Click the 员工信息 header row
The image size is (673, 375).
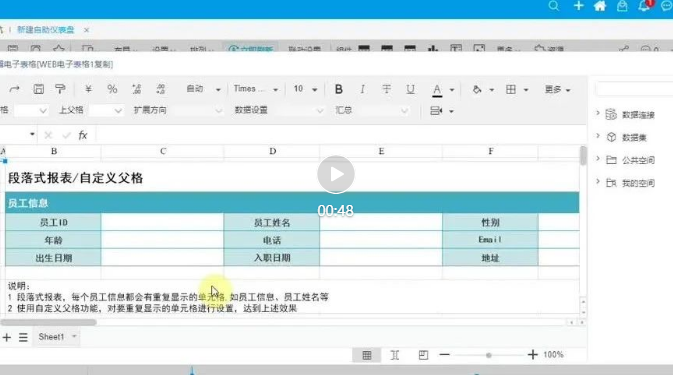point(292,203)
